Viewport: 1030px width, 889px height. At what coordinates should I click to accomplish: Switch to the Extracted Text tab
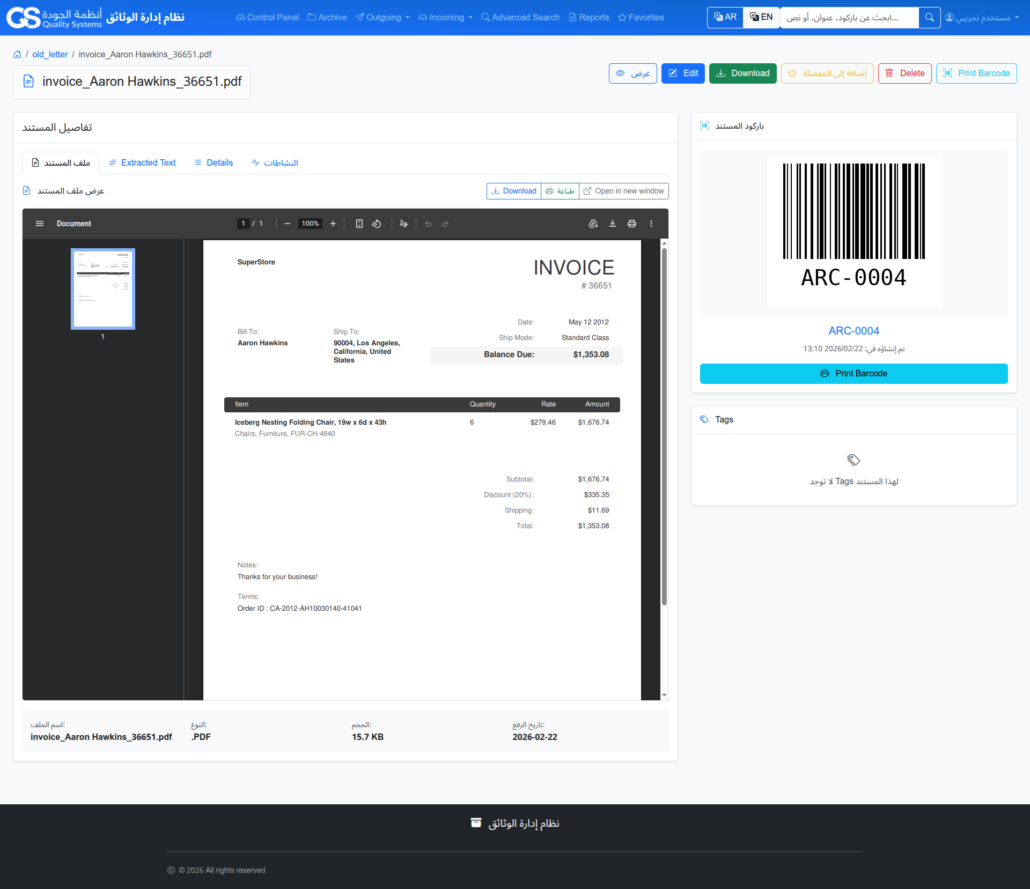[142, 162]
